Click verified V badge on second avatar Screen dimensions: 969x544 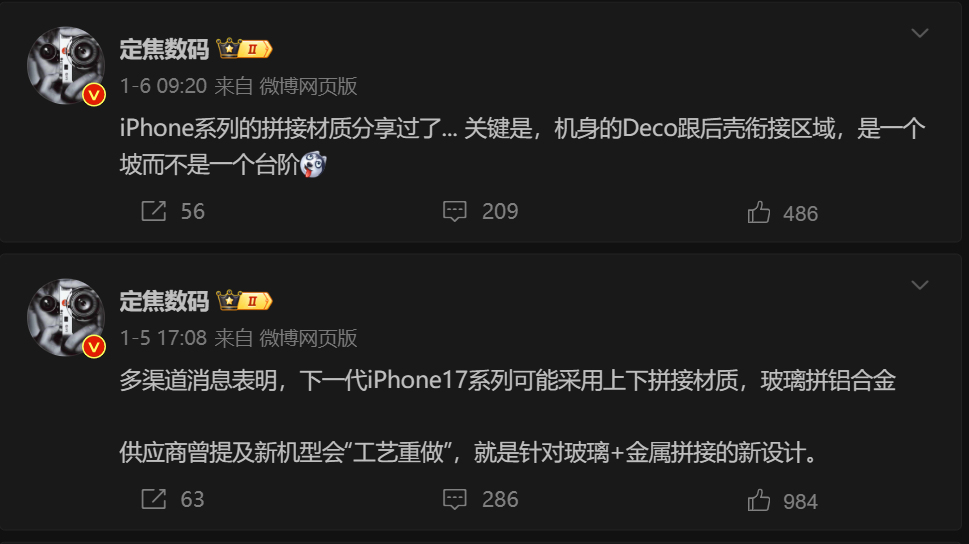(x=94, y=347)
